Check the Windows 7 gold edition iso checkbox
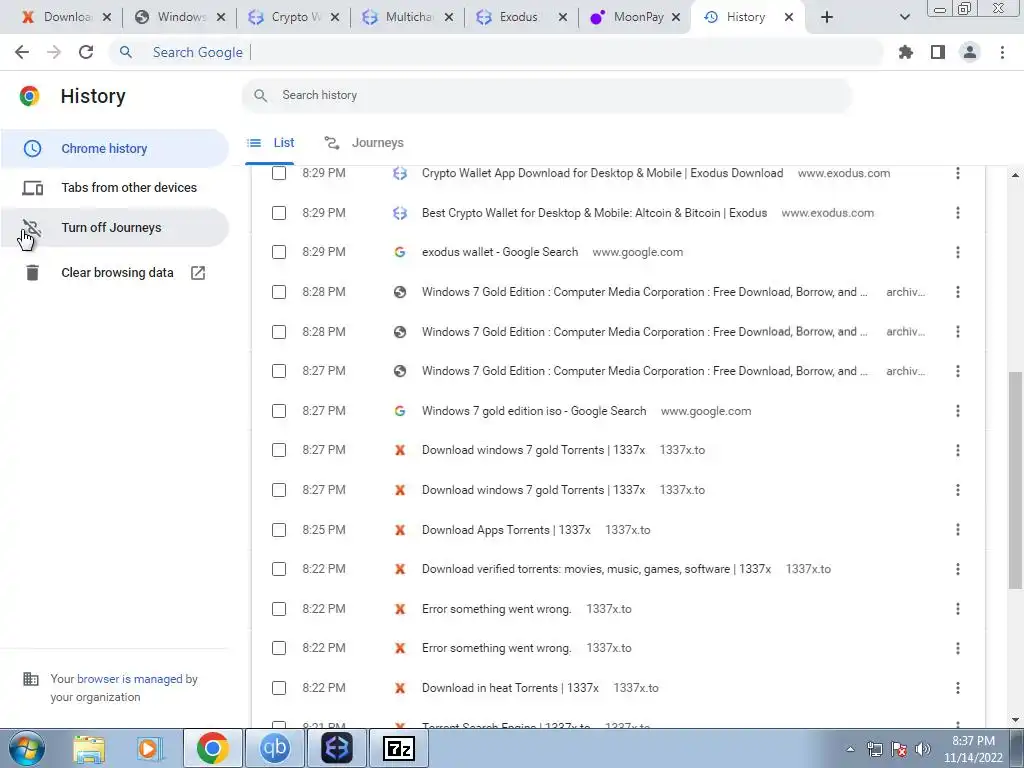The image size is (1024, 768). click(x=279, y=411)
